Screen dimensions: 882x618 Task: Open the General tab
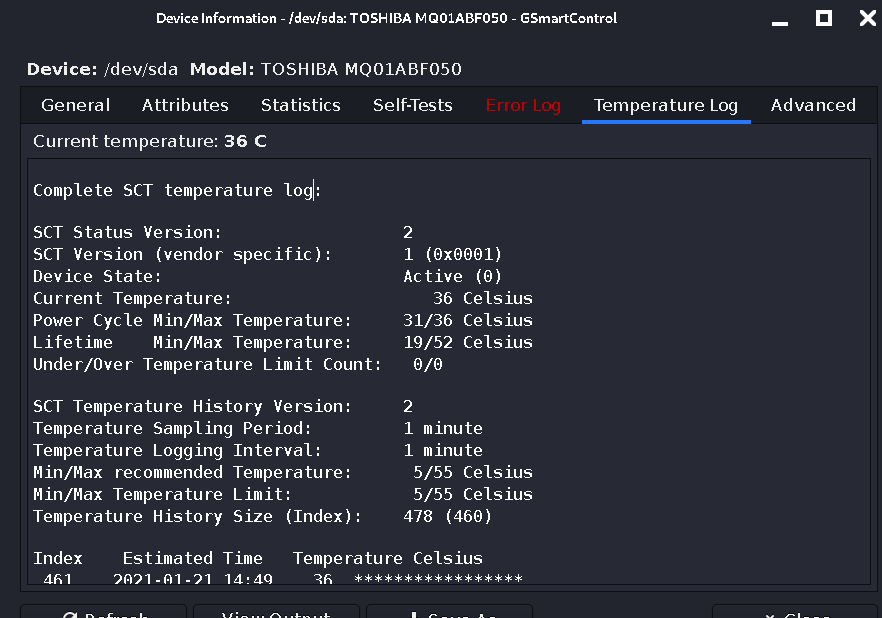[76, 105]
